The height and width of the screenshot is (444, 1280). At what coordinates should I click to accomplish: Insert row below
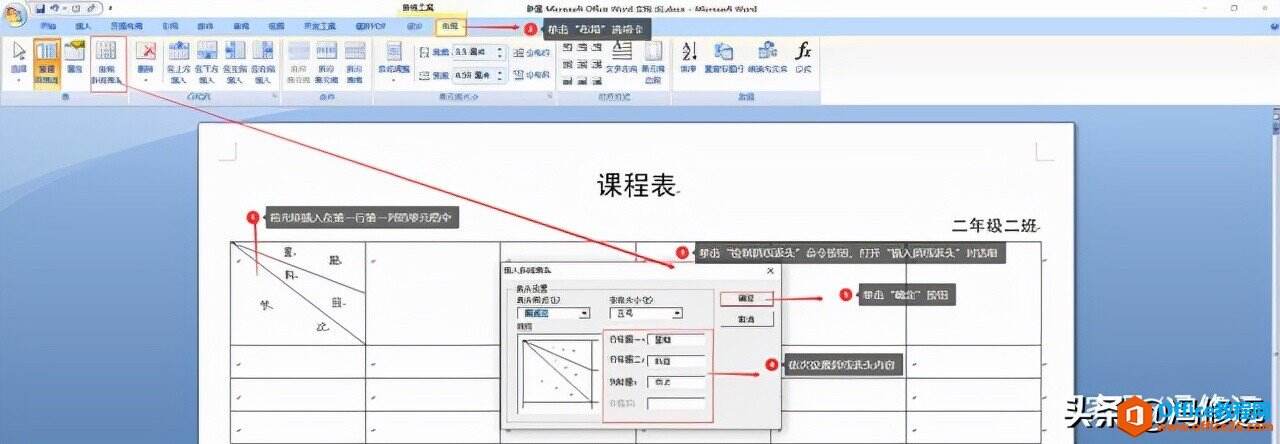tap(207, 60)
